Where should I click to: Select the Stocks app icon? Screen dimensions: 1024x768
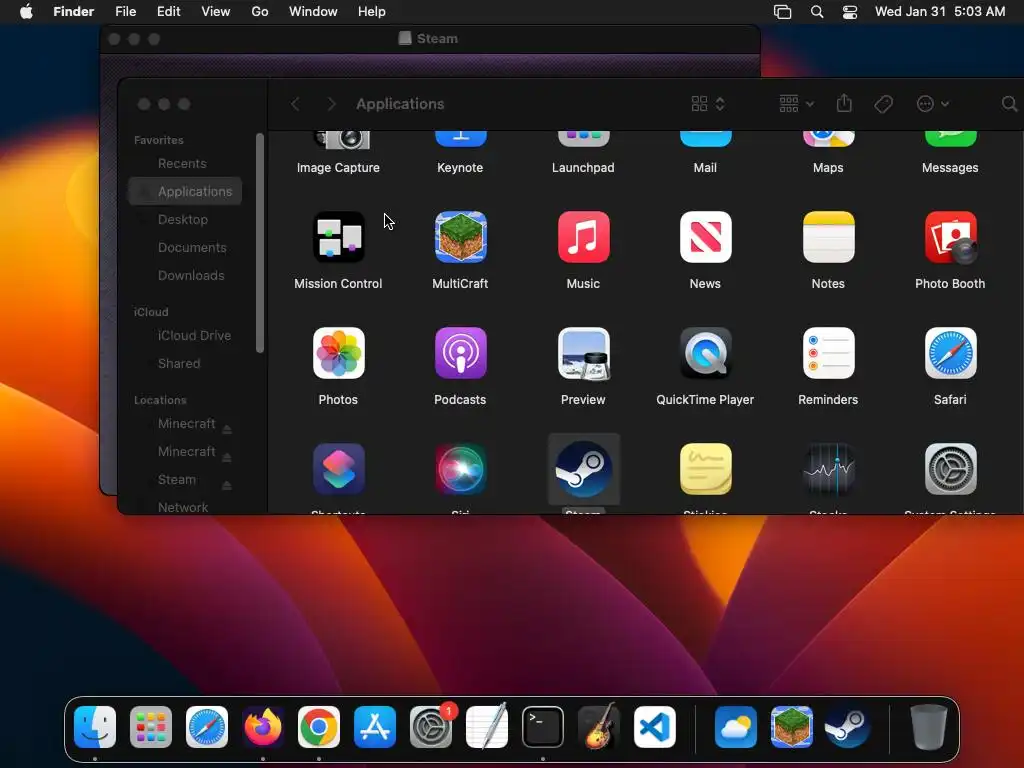[828, 470]
